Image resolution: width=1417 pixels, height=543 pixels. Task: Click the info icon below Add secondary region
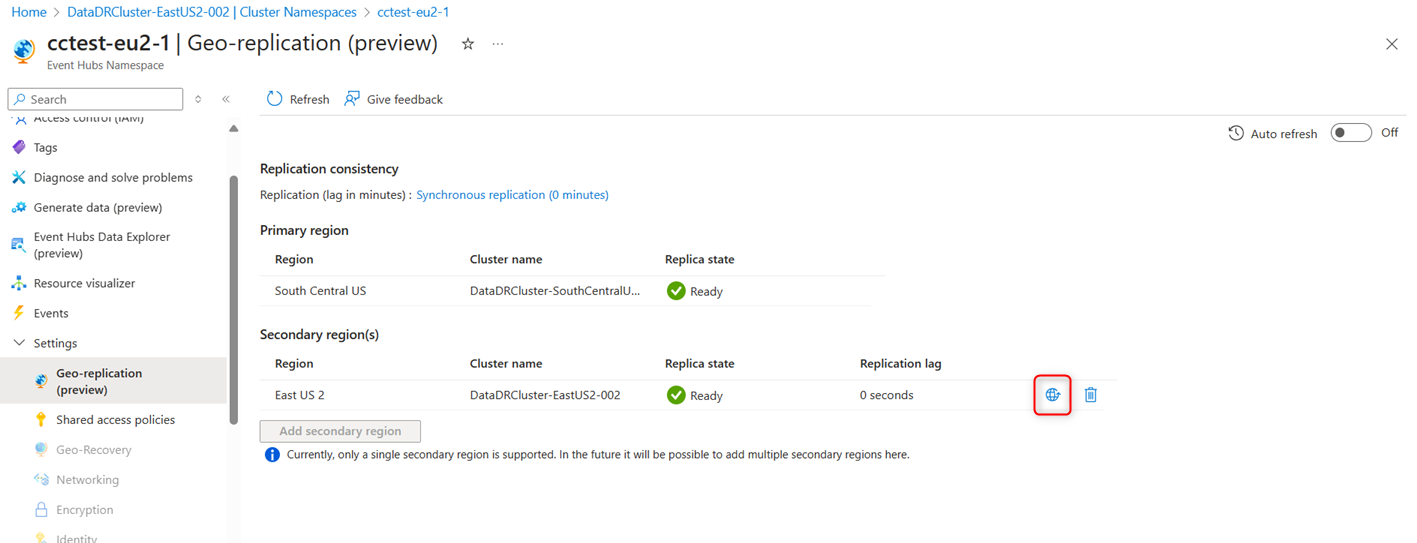pyautogui.click(x=272, y=454)
